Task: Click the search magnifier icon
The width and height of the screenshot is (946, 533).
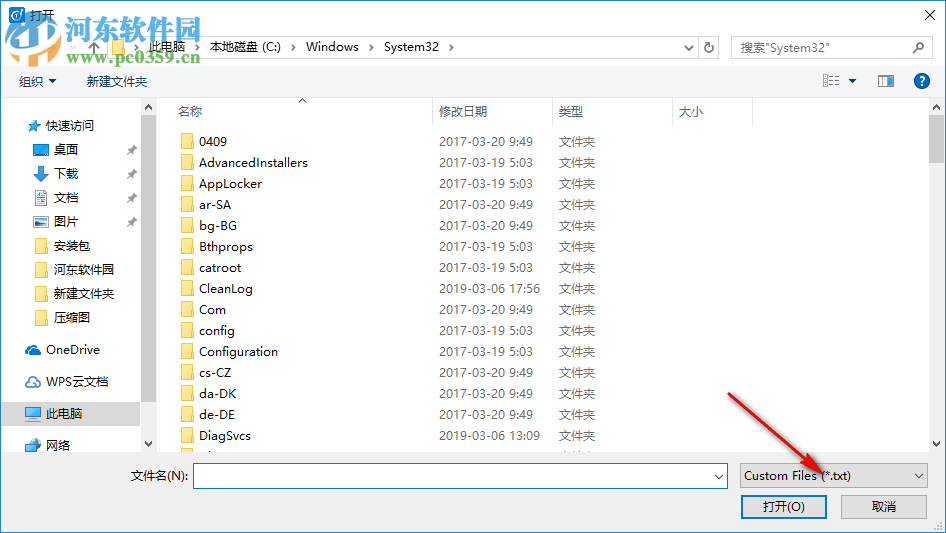Action: (918, 47)
